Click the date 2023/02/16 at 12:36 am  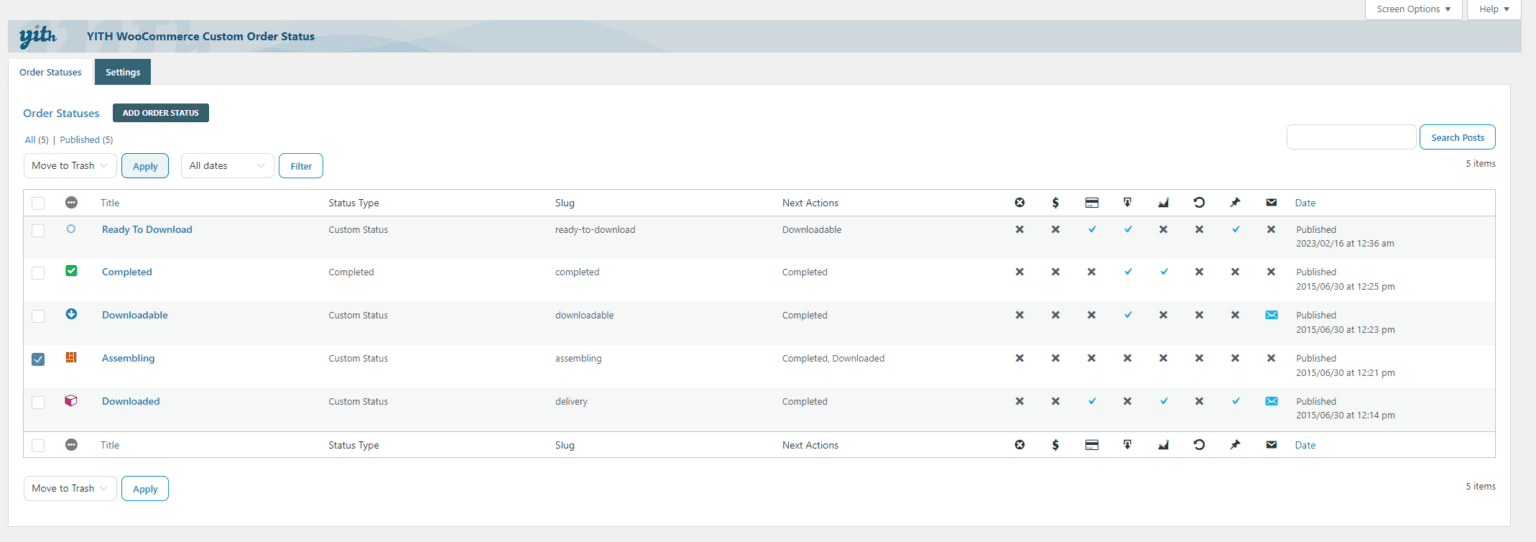(x=1345, y=244)
